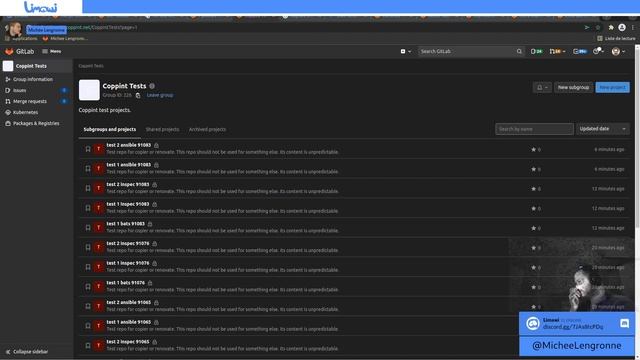This screenshot has height=360, width=640.
Task: Click the search magnifier icon in Search GitLab
Action: tap(519, 51)
